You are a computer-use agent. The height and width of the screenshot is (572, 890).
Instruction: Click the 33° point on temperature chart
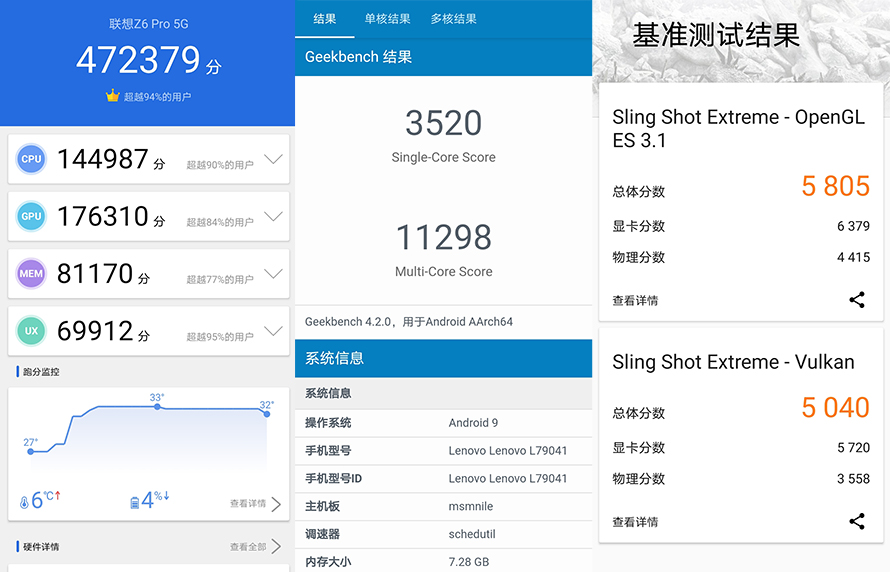tap(157, 406)
